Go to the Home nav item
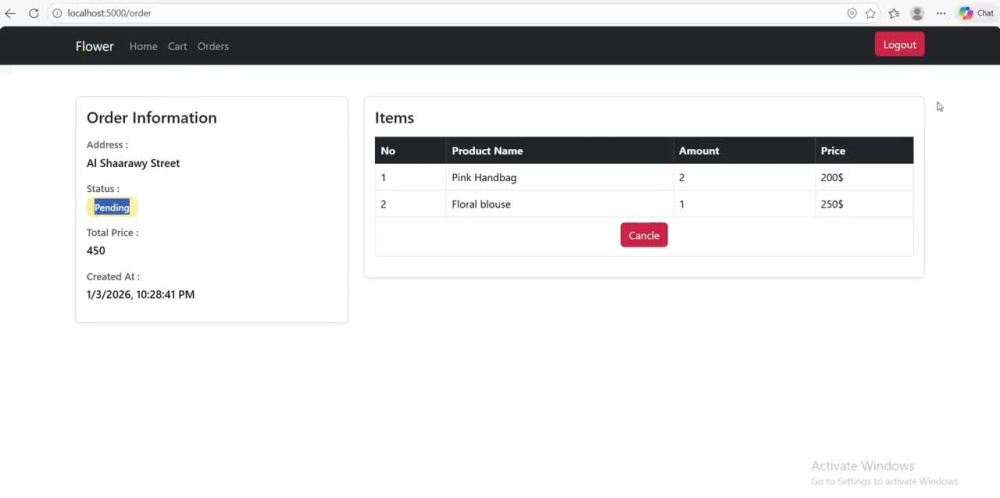This screenshot has width=1000, height=498. click(143, 46)
